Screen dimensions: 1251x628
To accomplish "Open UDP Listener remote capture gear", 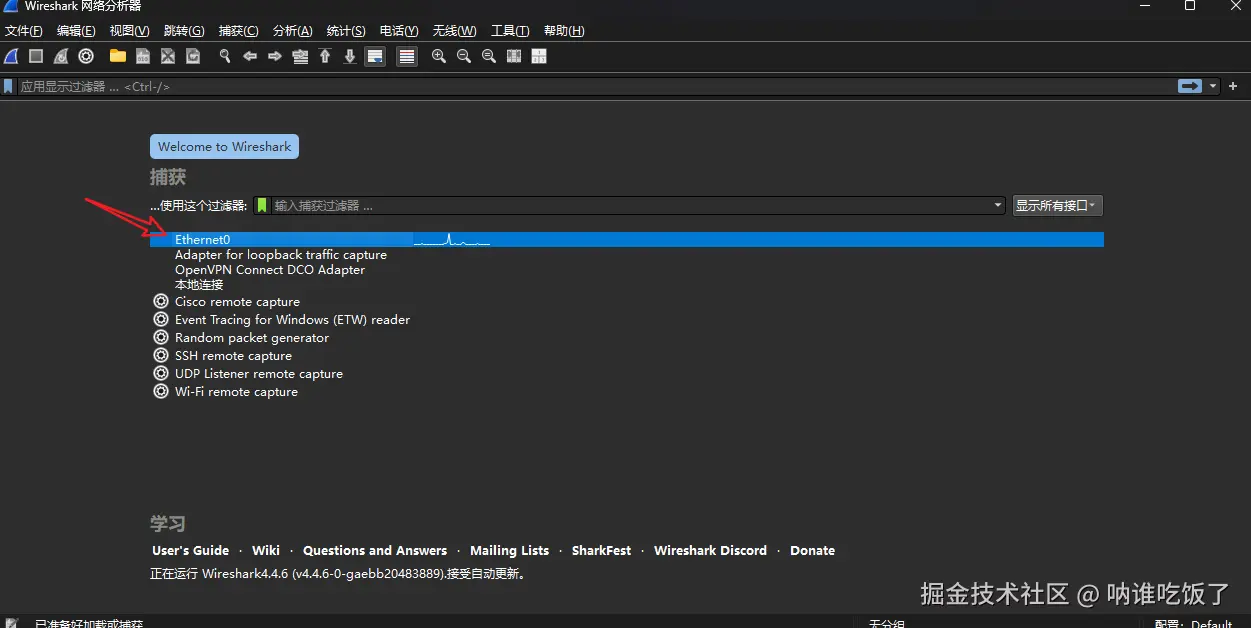I will [161, 374].
